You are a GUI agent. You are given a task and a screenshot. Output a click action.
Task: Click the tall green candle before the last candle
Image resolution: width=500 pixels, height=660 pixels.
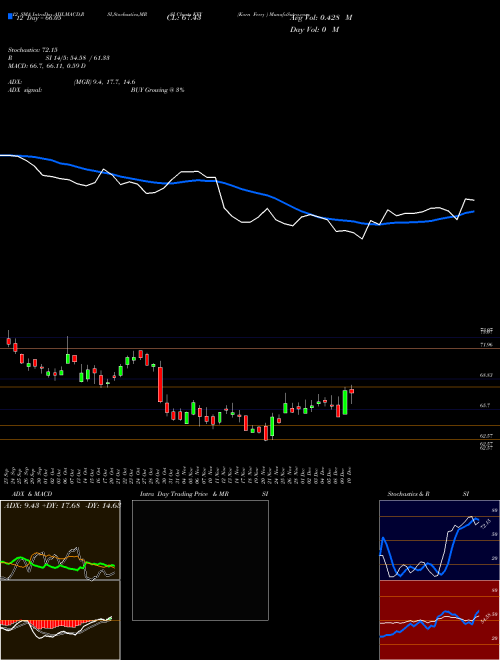pyautogui.click(x=345, y=402)
